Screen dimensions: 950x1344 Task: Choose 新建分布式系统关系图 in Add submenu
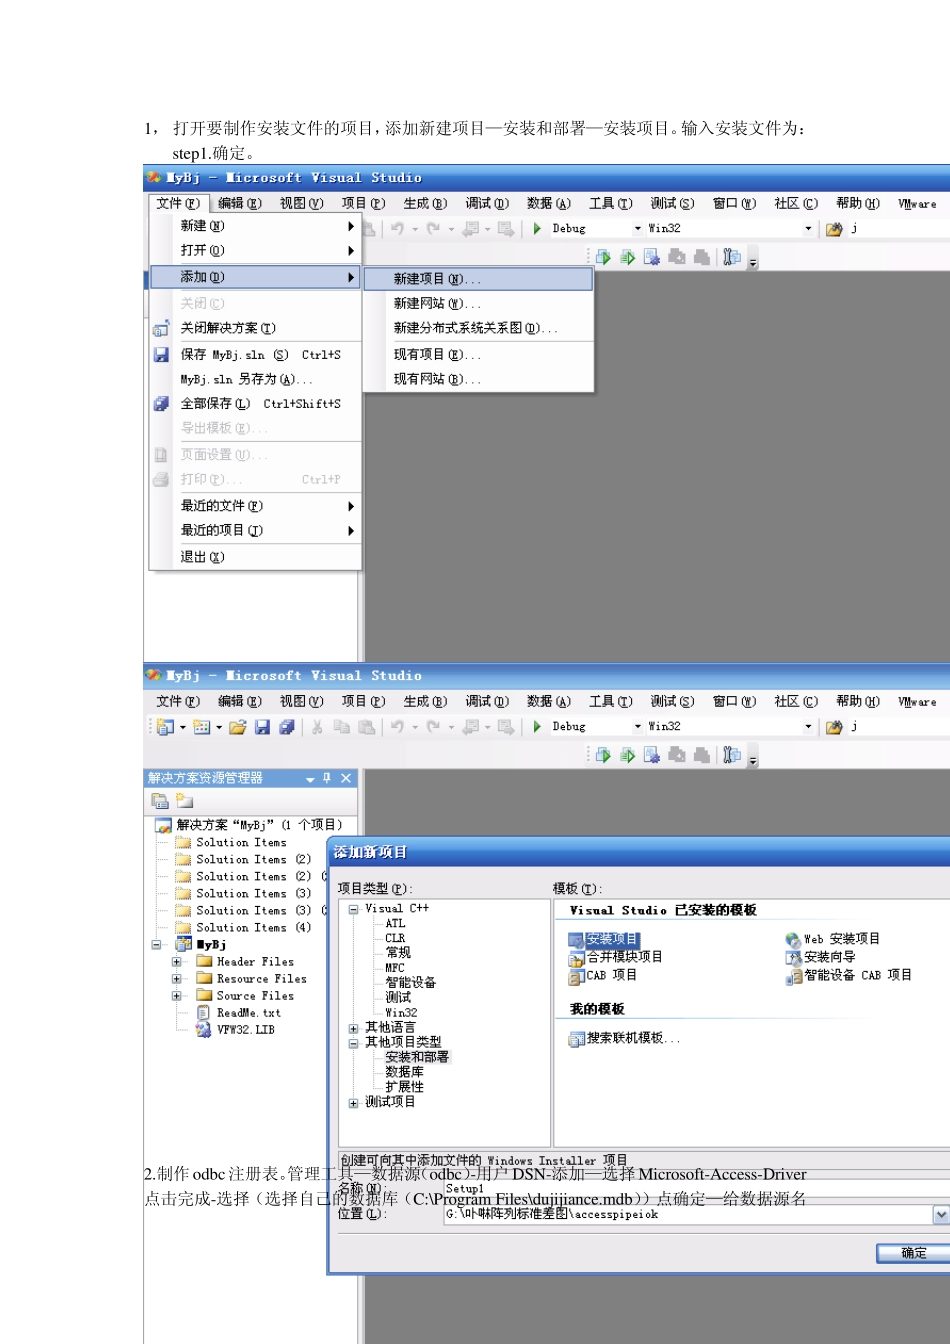tap(478, 328)
